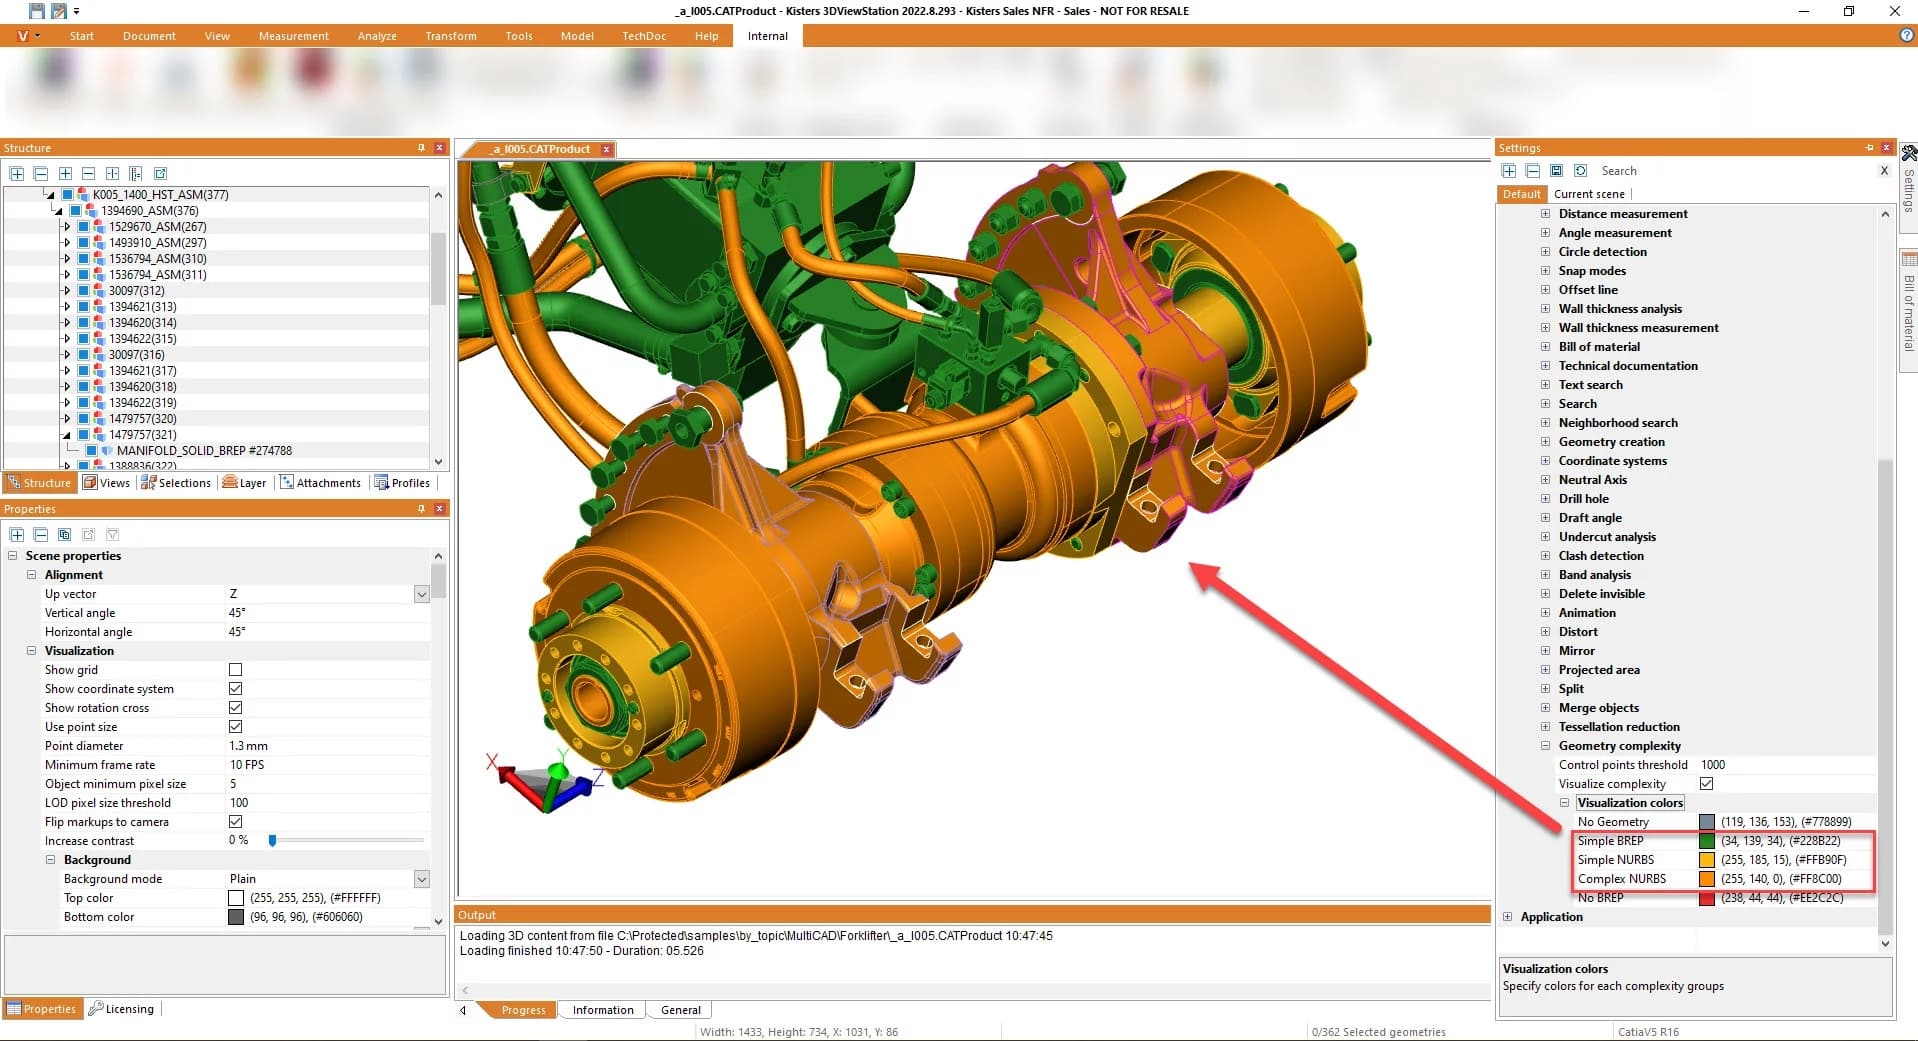Click expand-all icon in Structure panel toolbar
This screenshot has width=1918, height=1041.
(x=17, y=173)
